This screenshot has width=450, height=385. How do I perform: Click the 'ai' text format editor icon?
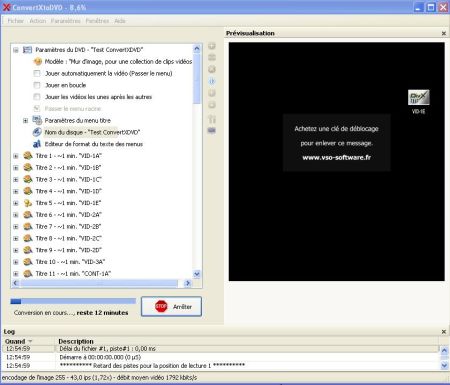click(37, 144)
